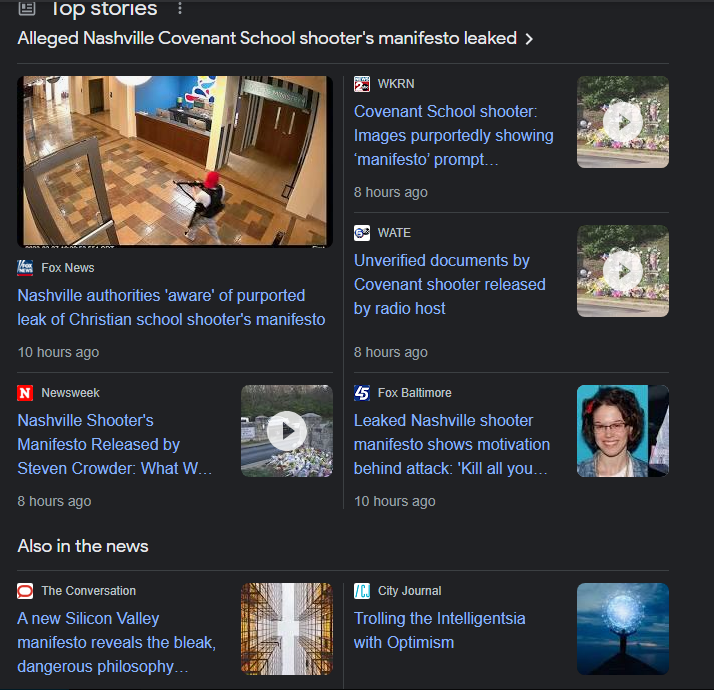This screenshot has width=714, height=690.
Task: Click The Conversation speech bubble logo icon
Action: 25,591
